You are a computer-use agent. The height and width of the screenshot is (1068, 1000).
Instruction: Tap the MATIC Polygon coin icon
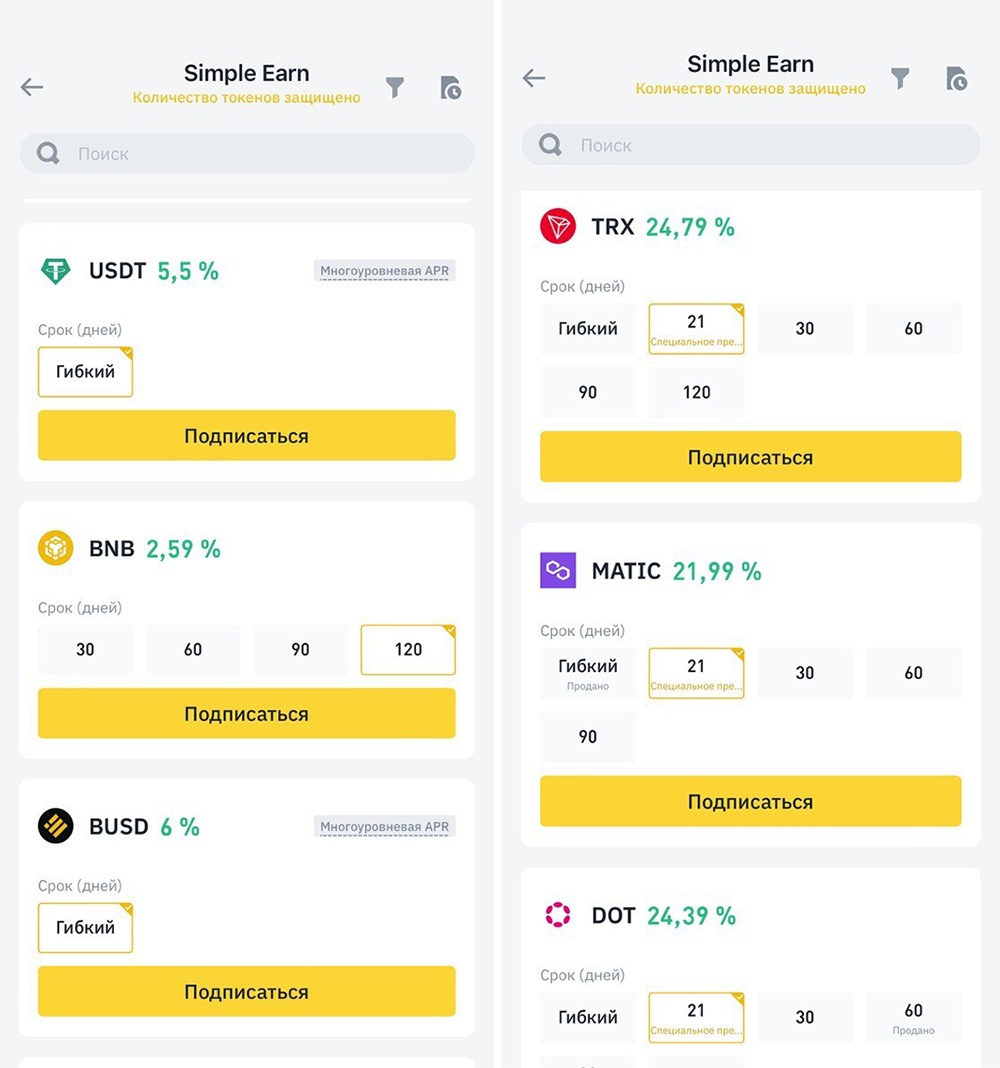click(558, 571)
